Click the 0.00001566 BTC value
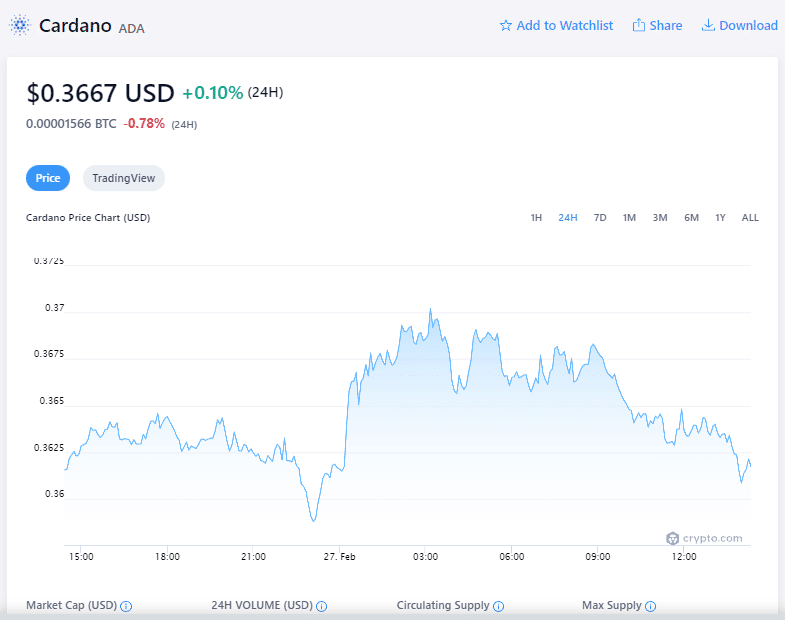Image resolution: width=785 pixels, height=620 pixels. click(71, 124)
